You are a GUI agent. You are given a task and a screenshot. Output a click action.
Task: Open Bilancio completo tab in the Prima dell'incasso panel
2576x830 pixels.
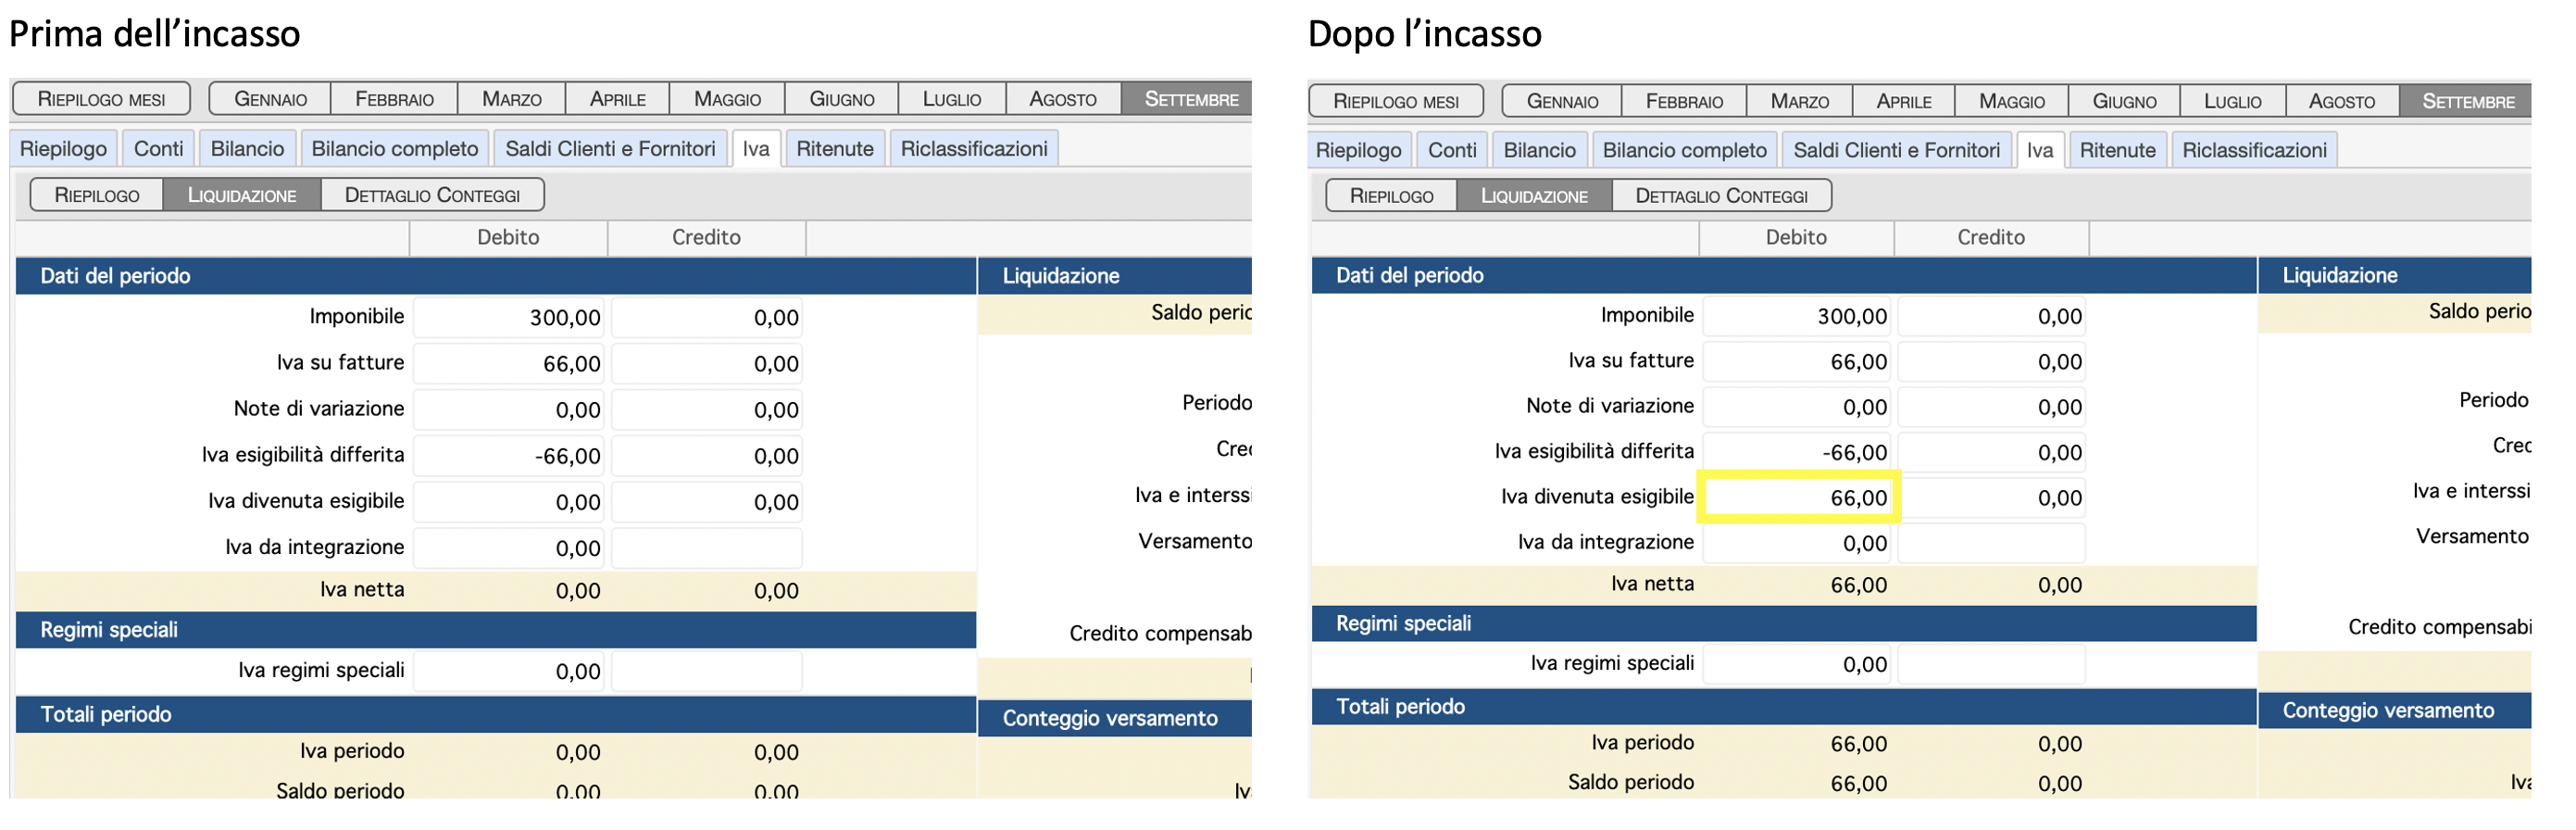tap(394, 149)
